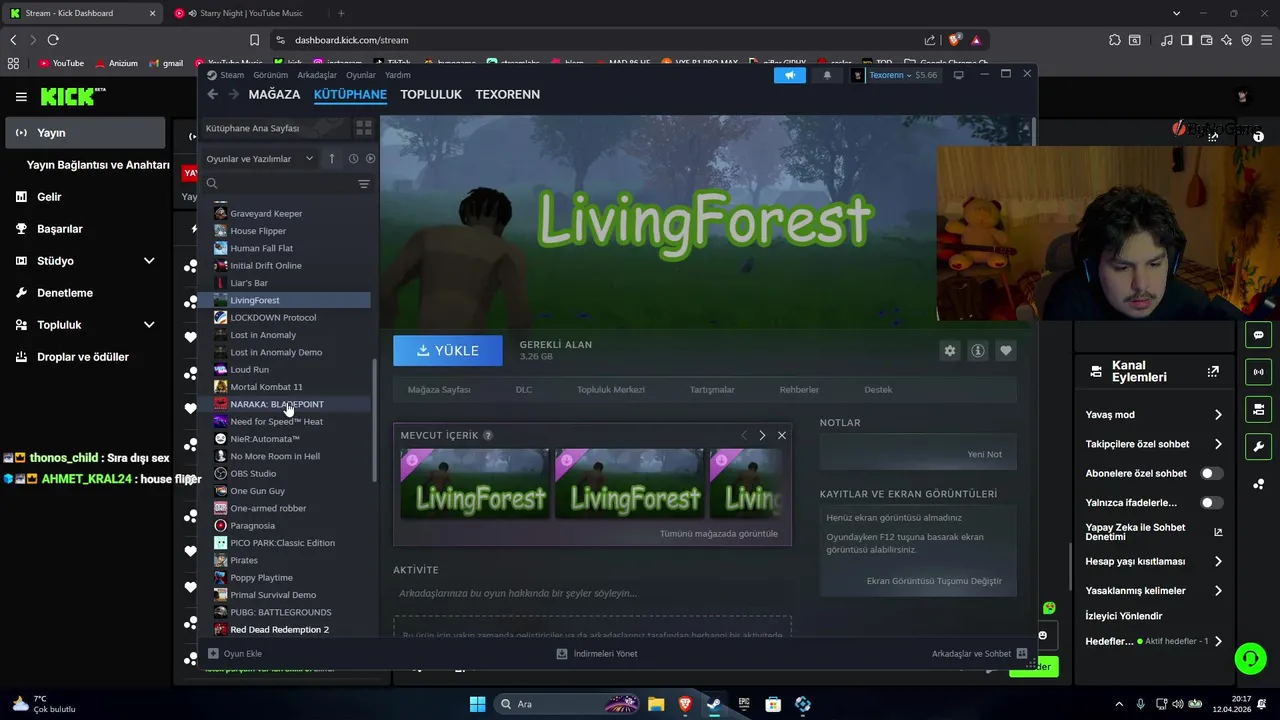Click the activity comment input field
Screen dimensions: 1280x720
point(592,593)
